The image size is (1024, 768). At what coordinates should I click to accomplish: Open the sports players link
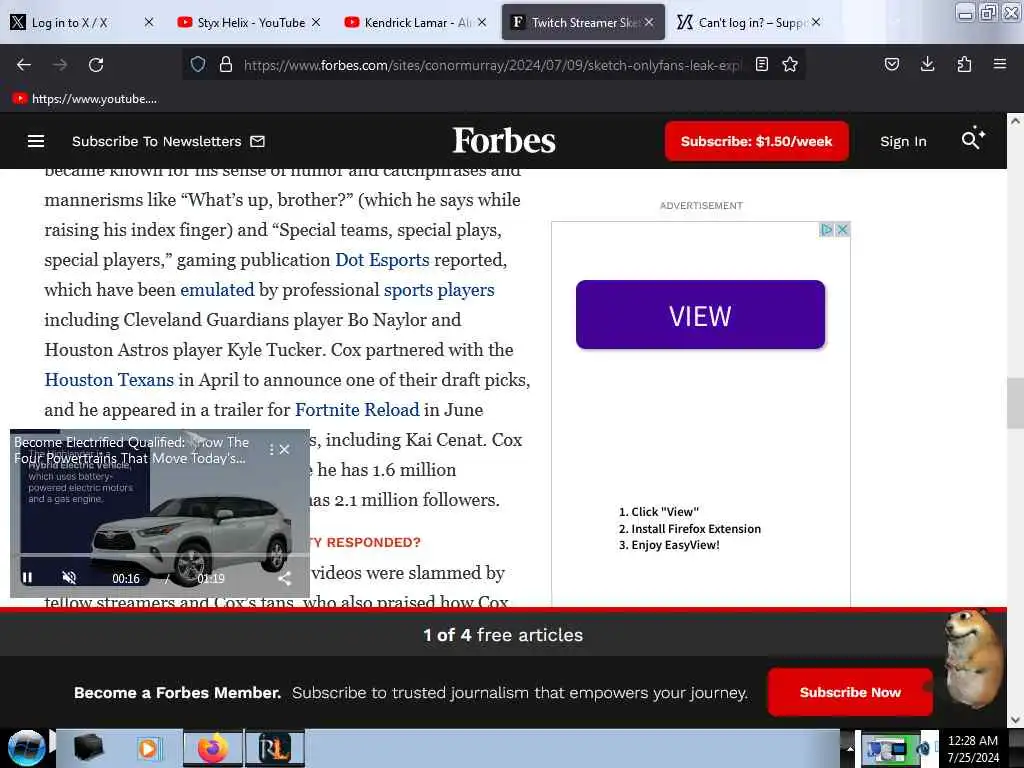pyautogui.click(x=439, y=290)
